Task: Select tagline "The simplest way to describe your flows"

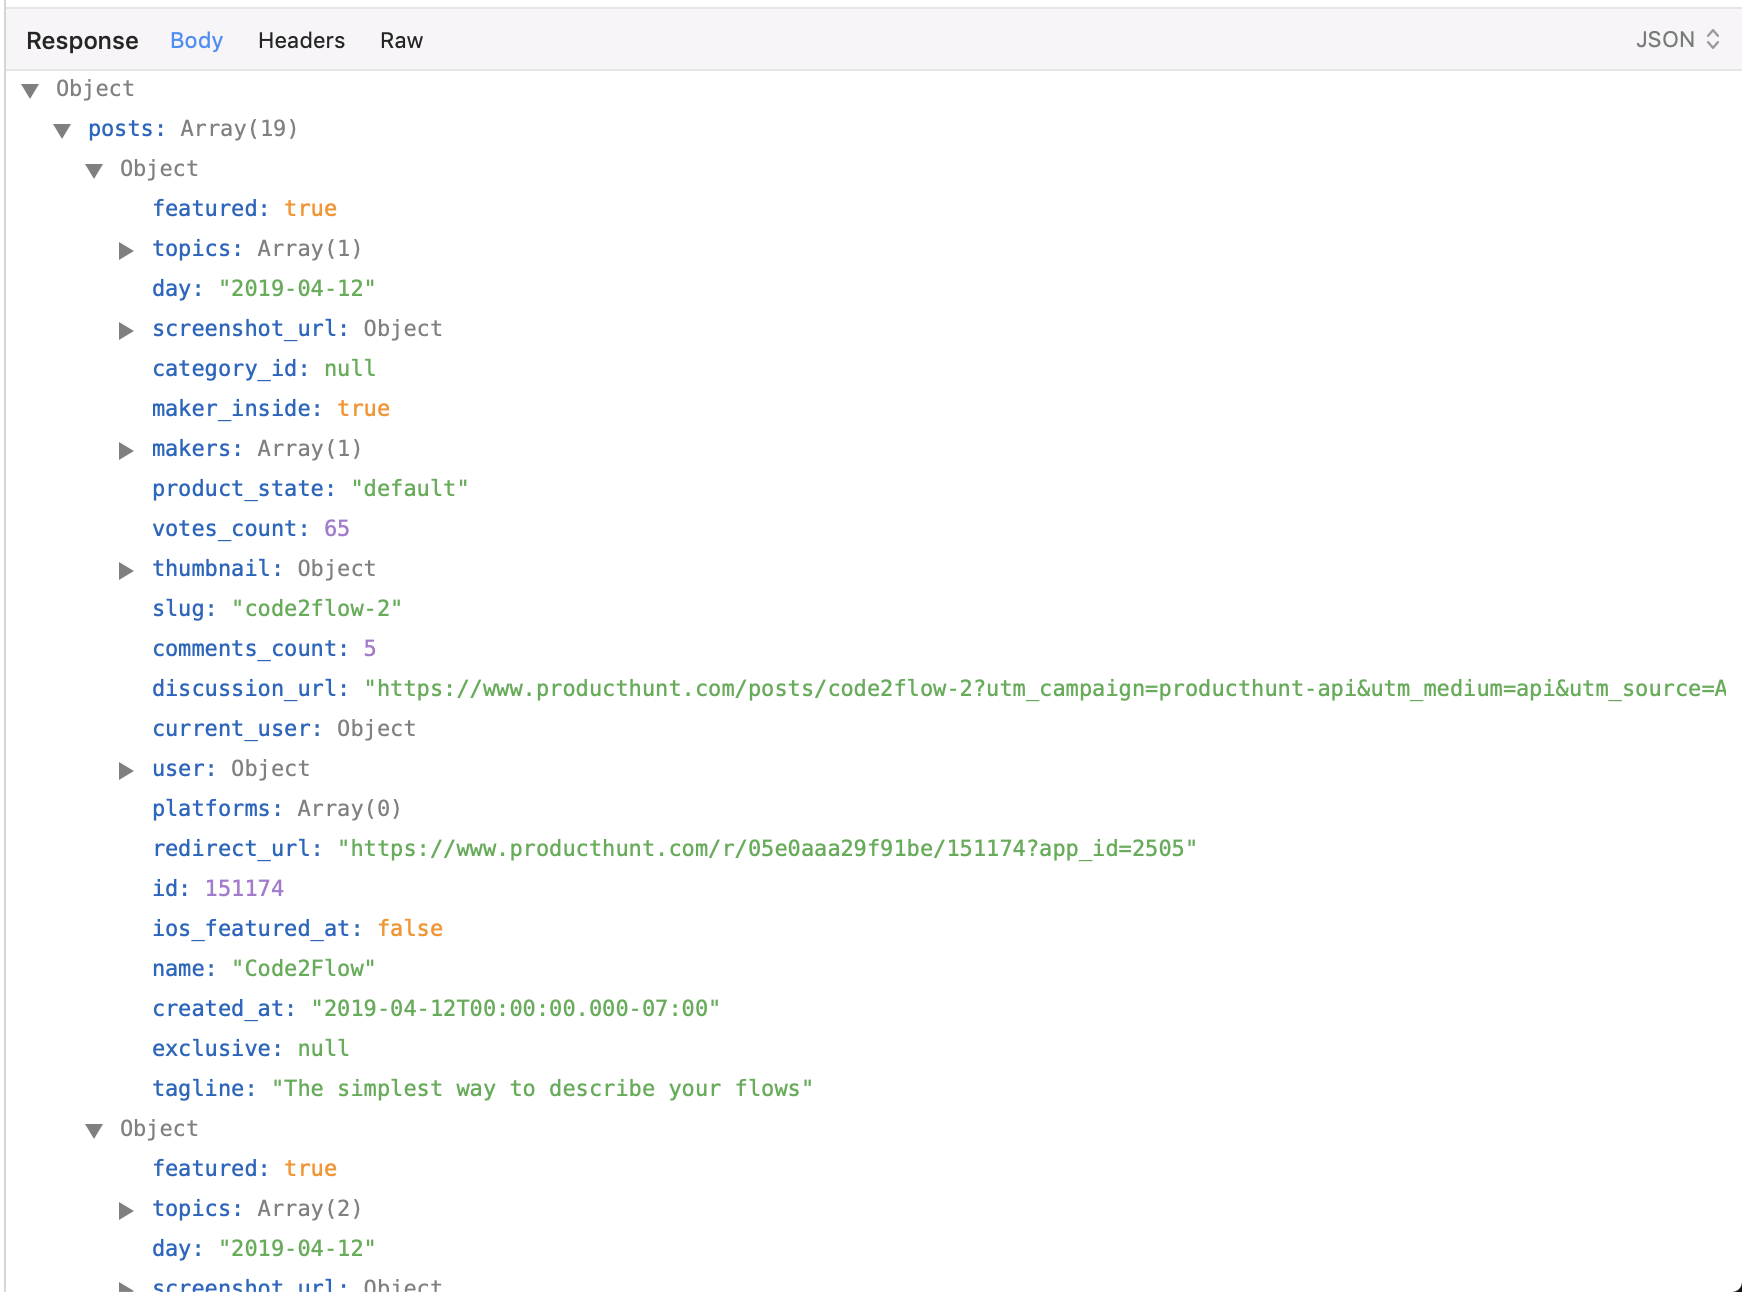Action: click(542, 1088)
